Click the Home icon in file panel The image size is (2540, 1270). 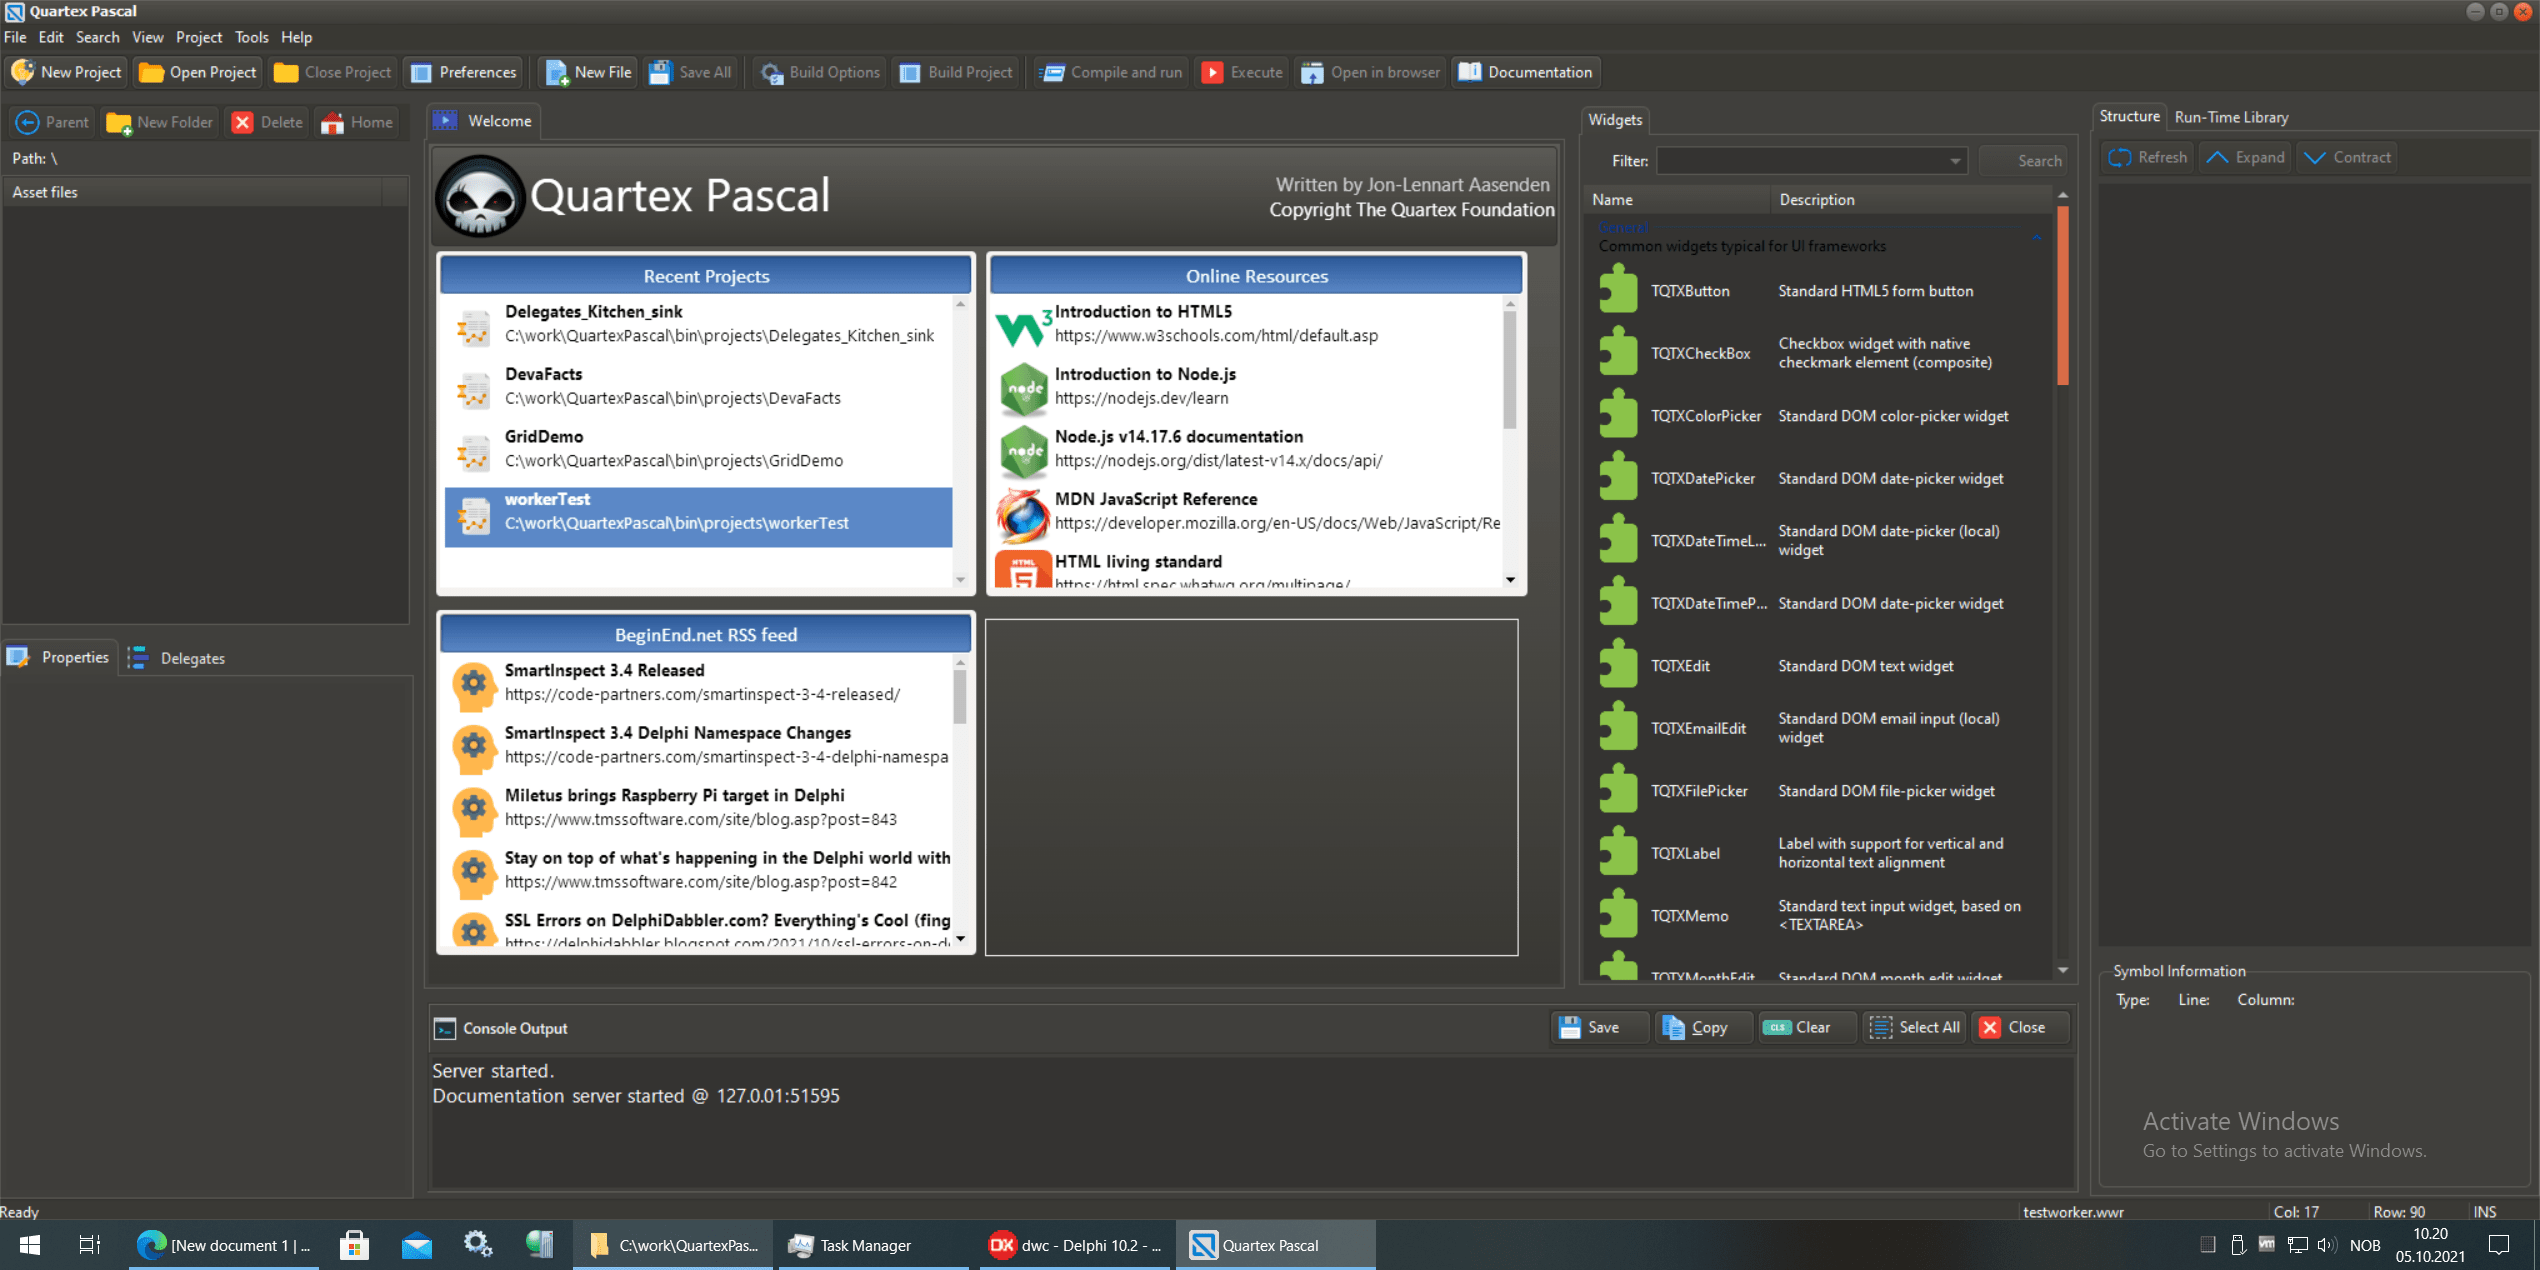[333, 122]
